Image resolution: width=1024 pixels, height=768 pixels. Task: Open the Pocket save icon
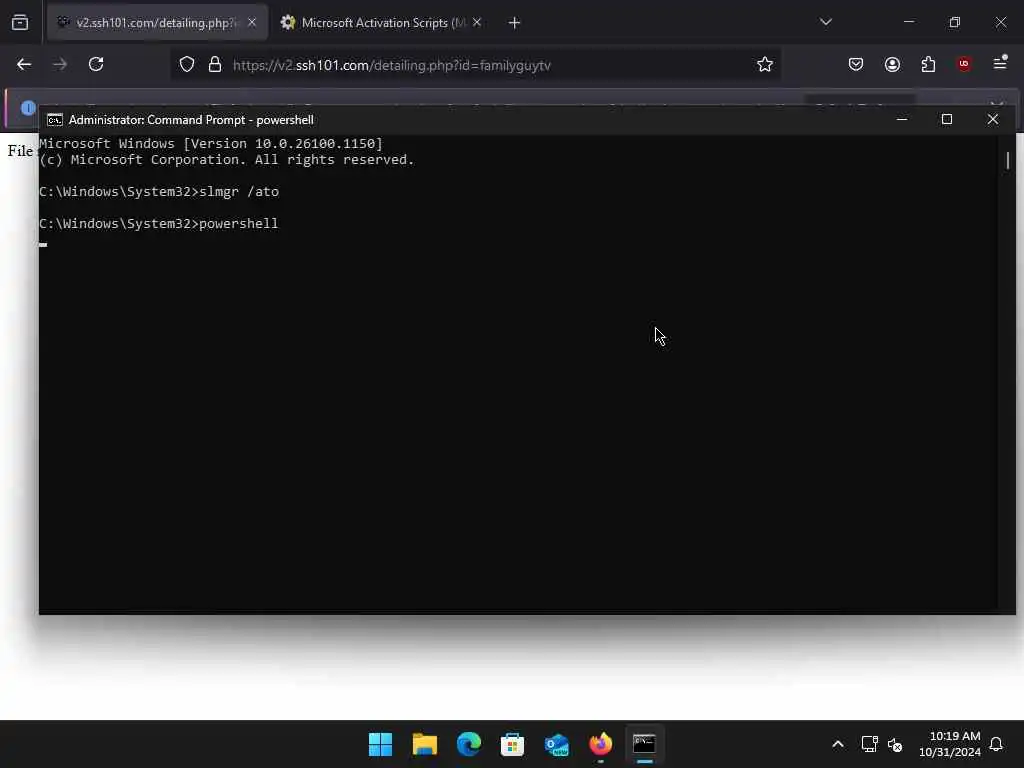856,64
